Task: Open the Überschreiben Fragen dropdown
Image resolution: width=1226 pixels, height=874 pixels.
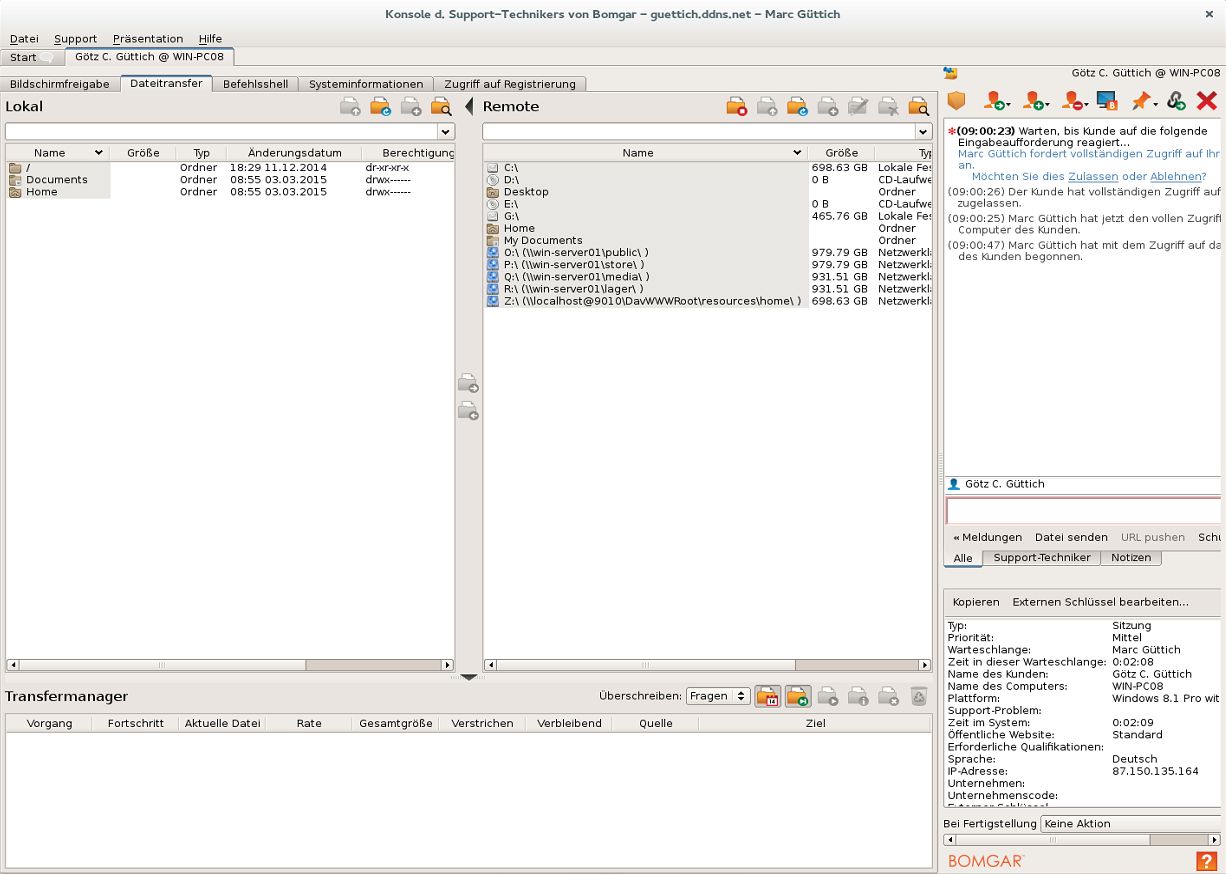Action: point(717,696)
